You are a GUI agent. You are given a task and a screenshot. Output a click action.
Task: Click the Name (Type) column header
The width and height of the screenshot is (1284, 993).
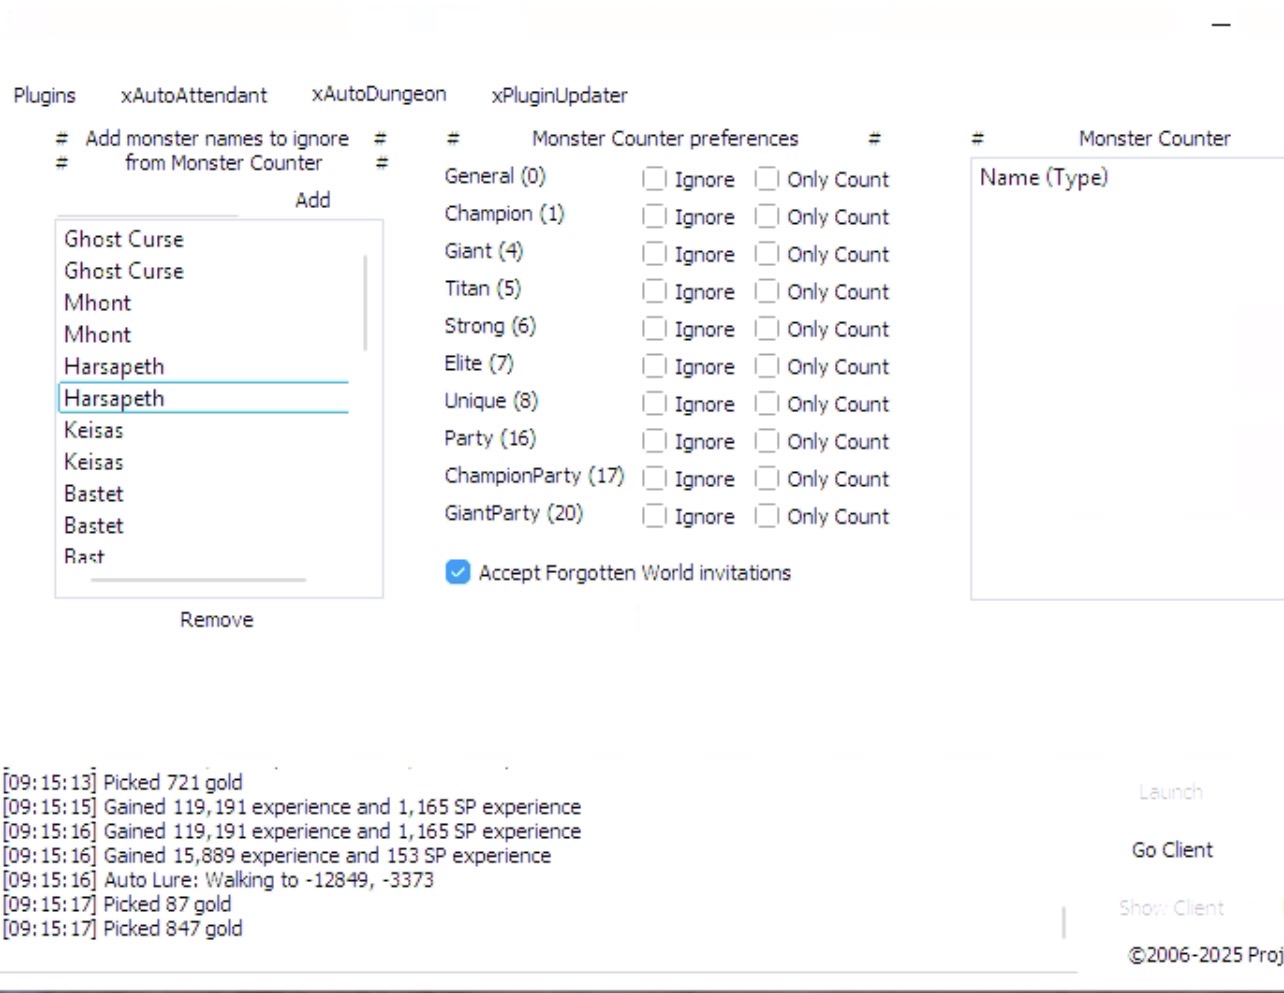pyautogui.click(x=1044, y=178)
